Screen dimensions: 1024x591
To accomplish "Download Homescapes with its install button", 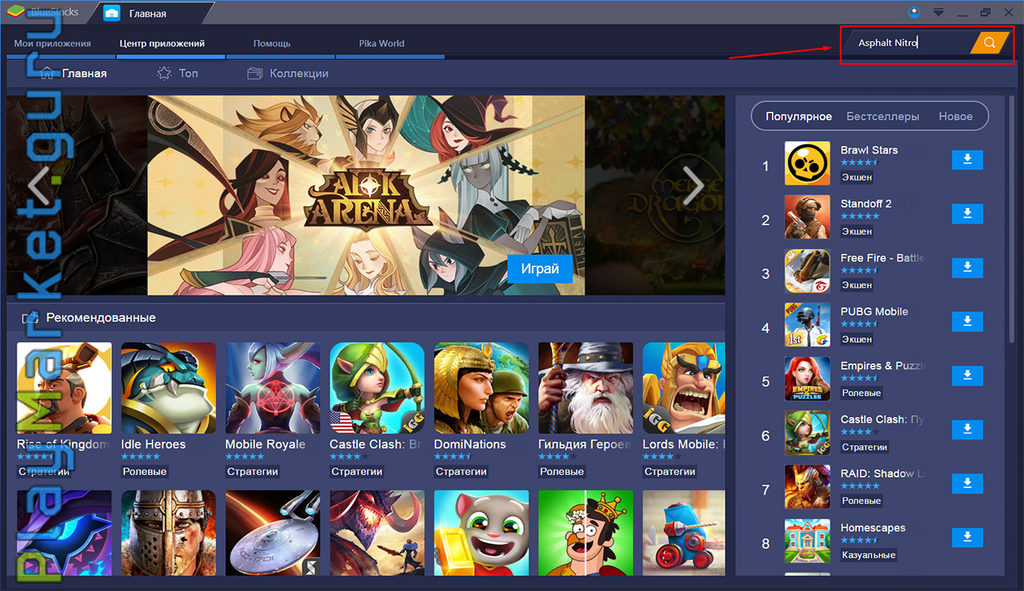I will 967,537.
